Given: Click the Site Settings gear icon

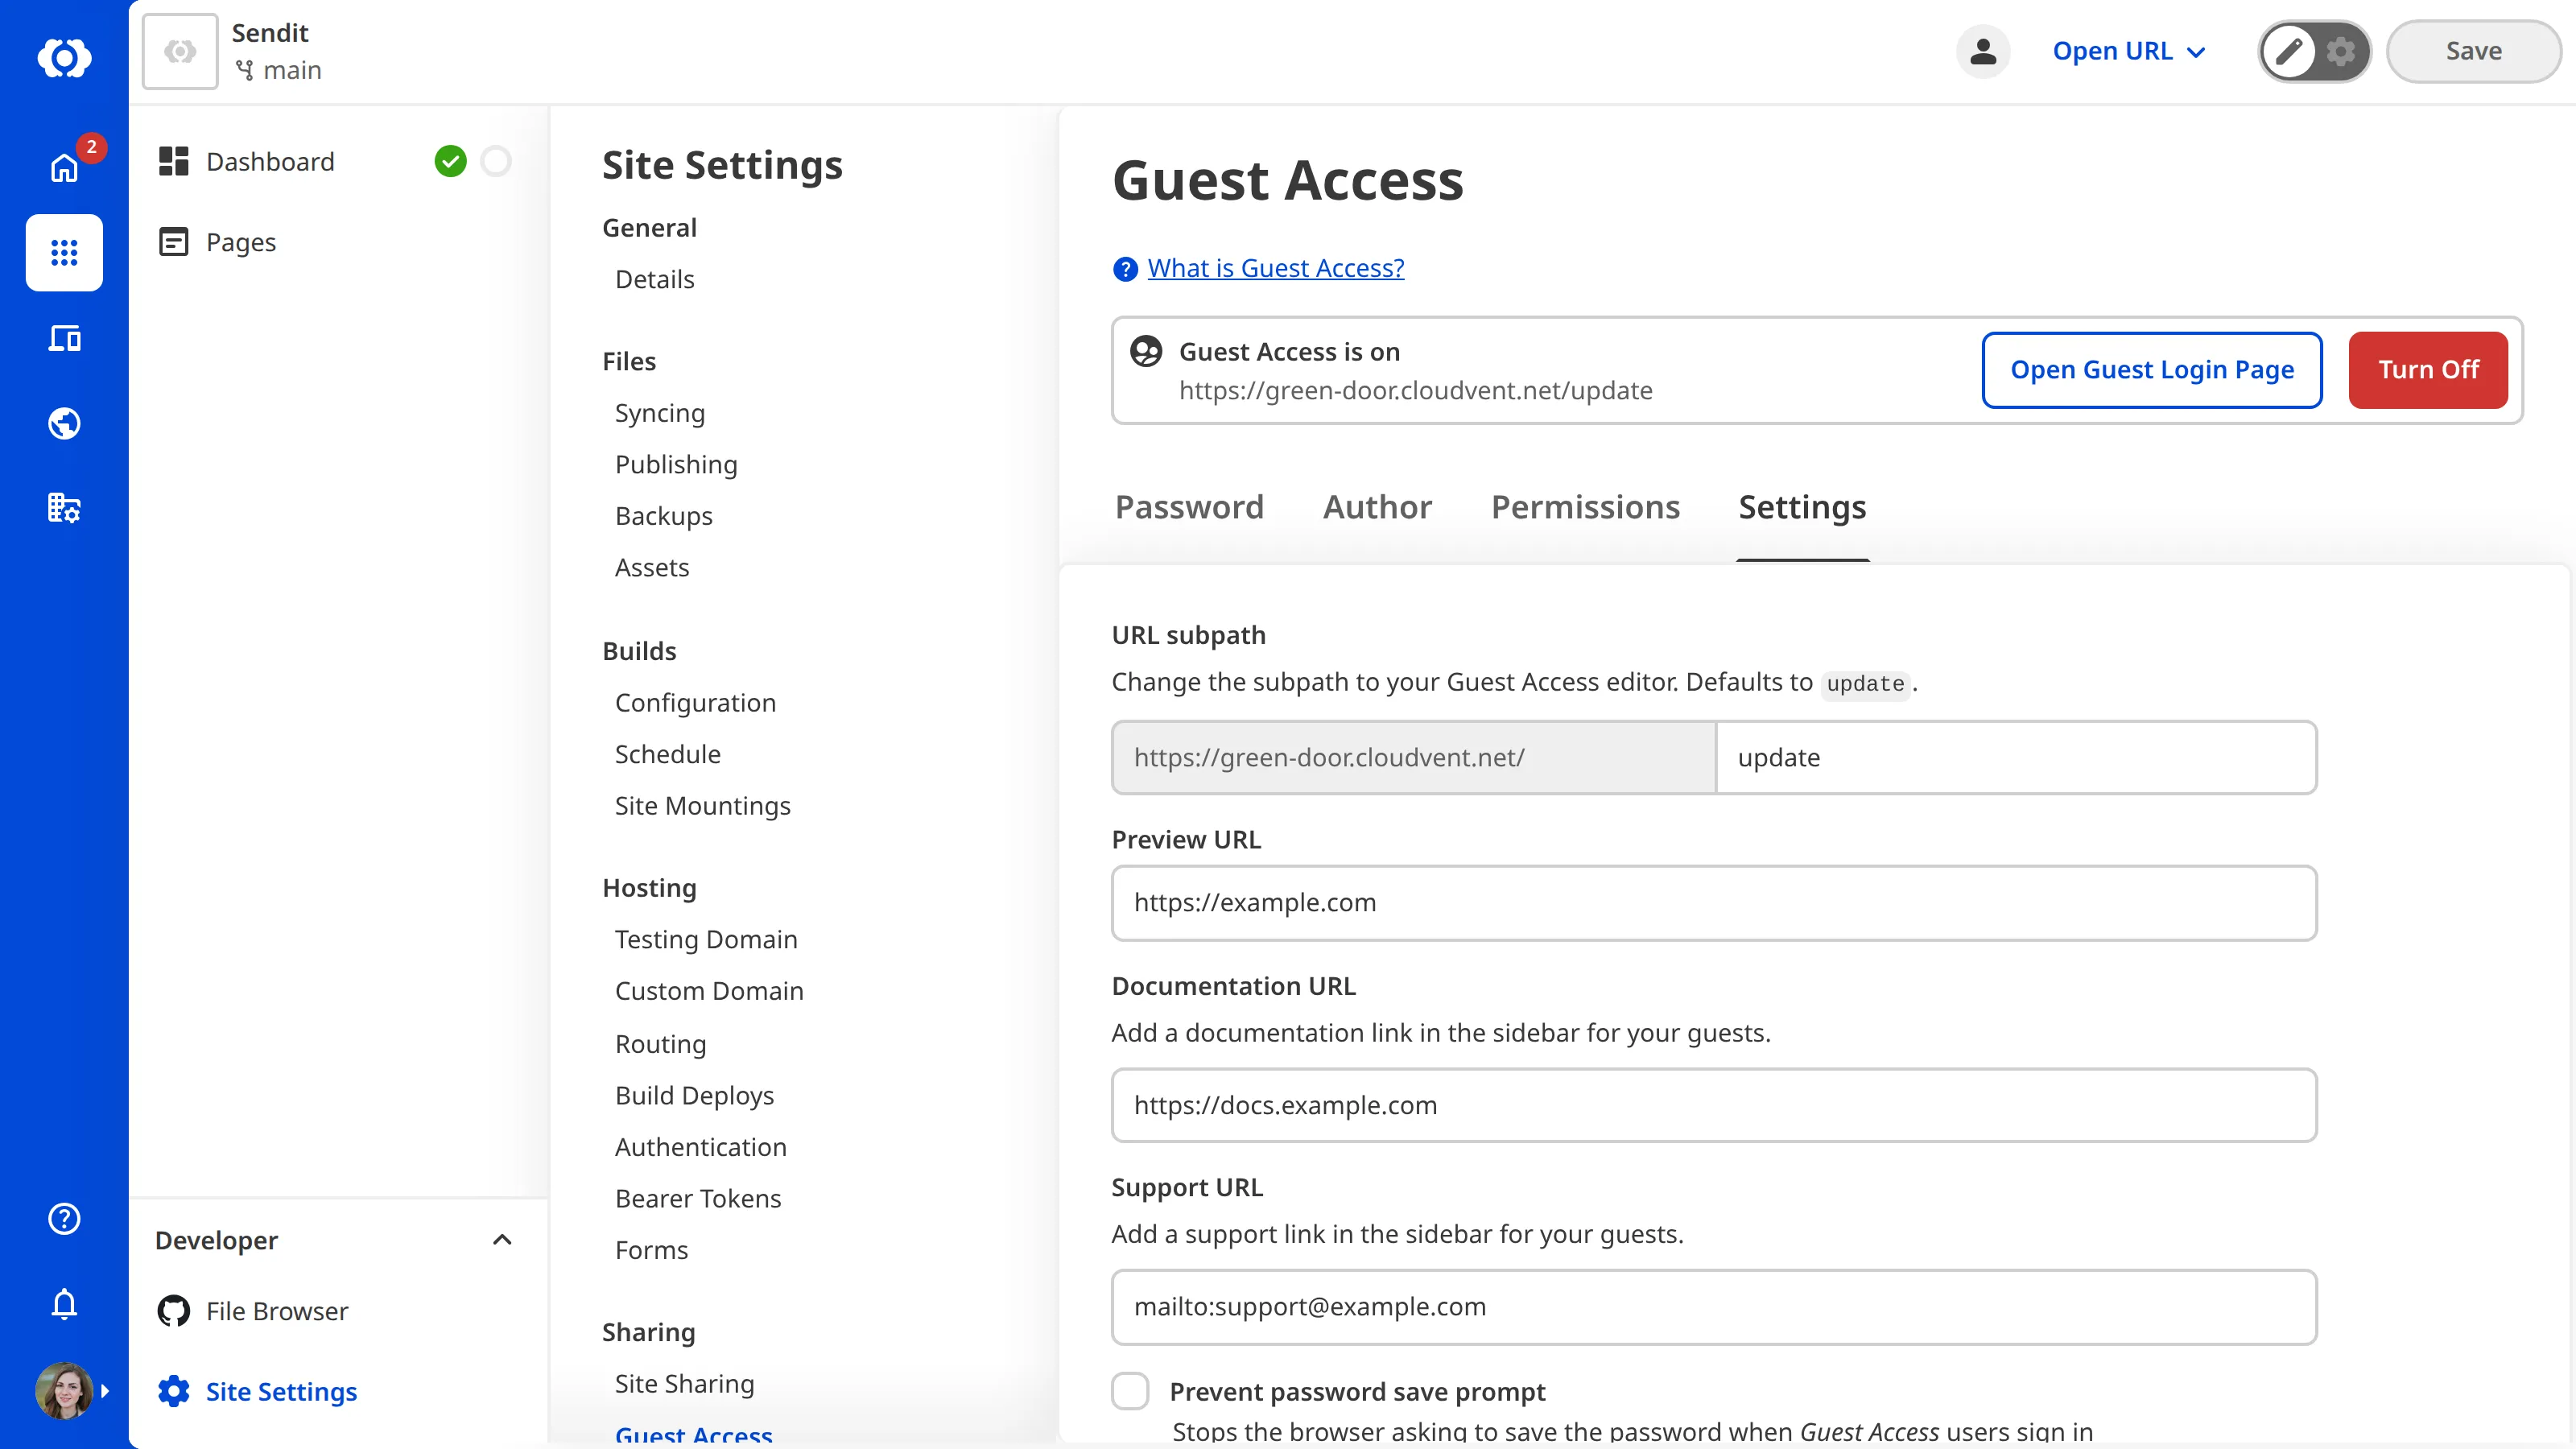Looking at the screenshot, I should (x=174, y=1391).
